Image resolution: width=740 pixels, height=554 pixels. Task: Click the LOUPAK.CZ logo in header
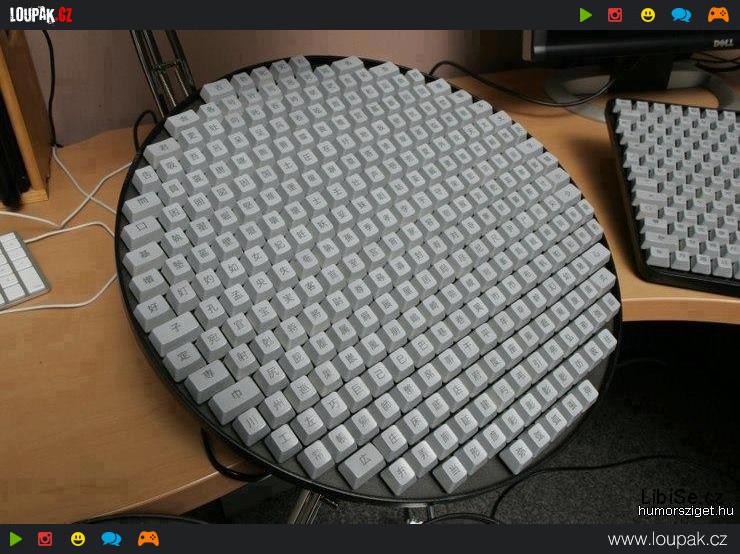(41, 15)
